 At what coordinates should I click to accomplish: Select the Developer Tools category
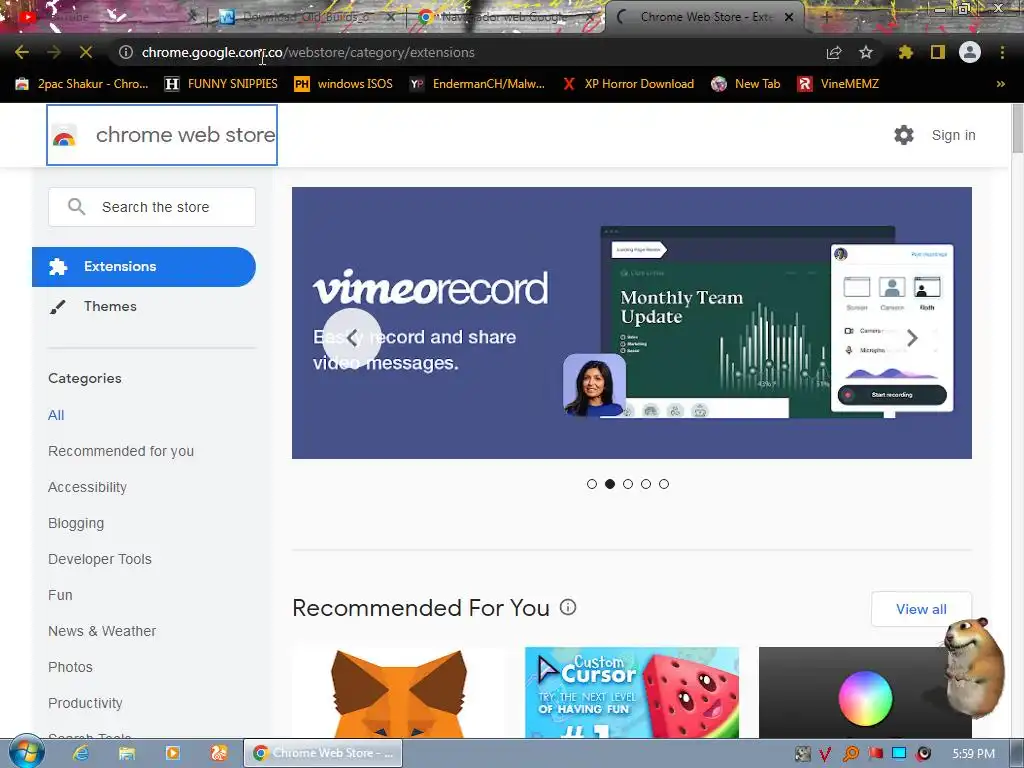(x=100, y=559)
